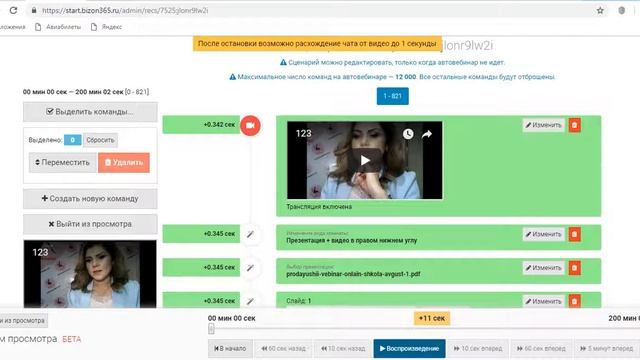Click the Сбросить button

(100, 140)
